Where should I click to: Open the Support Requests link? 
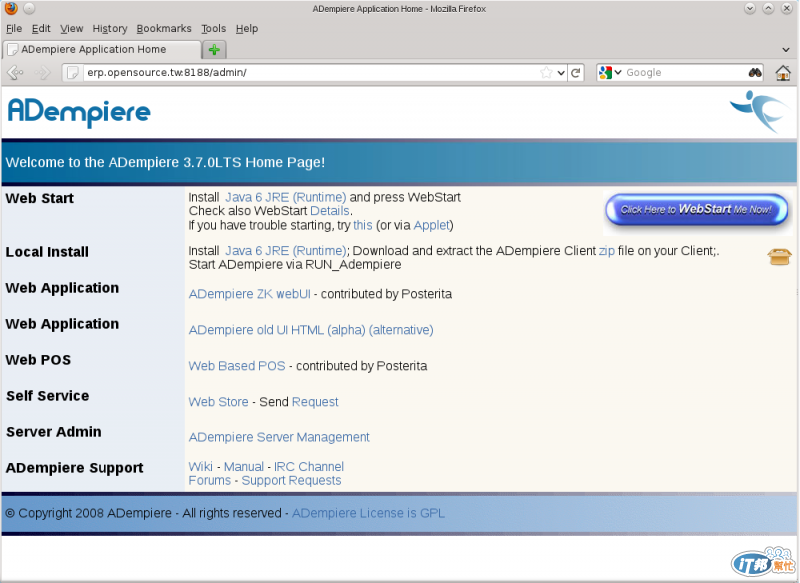click(x=291, y=480)
